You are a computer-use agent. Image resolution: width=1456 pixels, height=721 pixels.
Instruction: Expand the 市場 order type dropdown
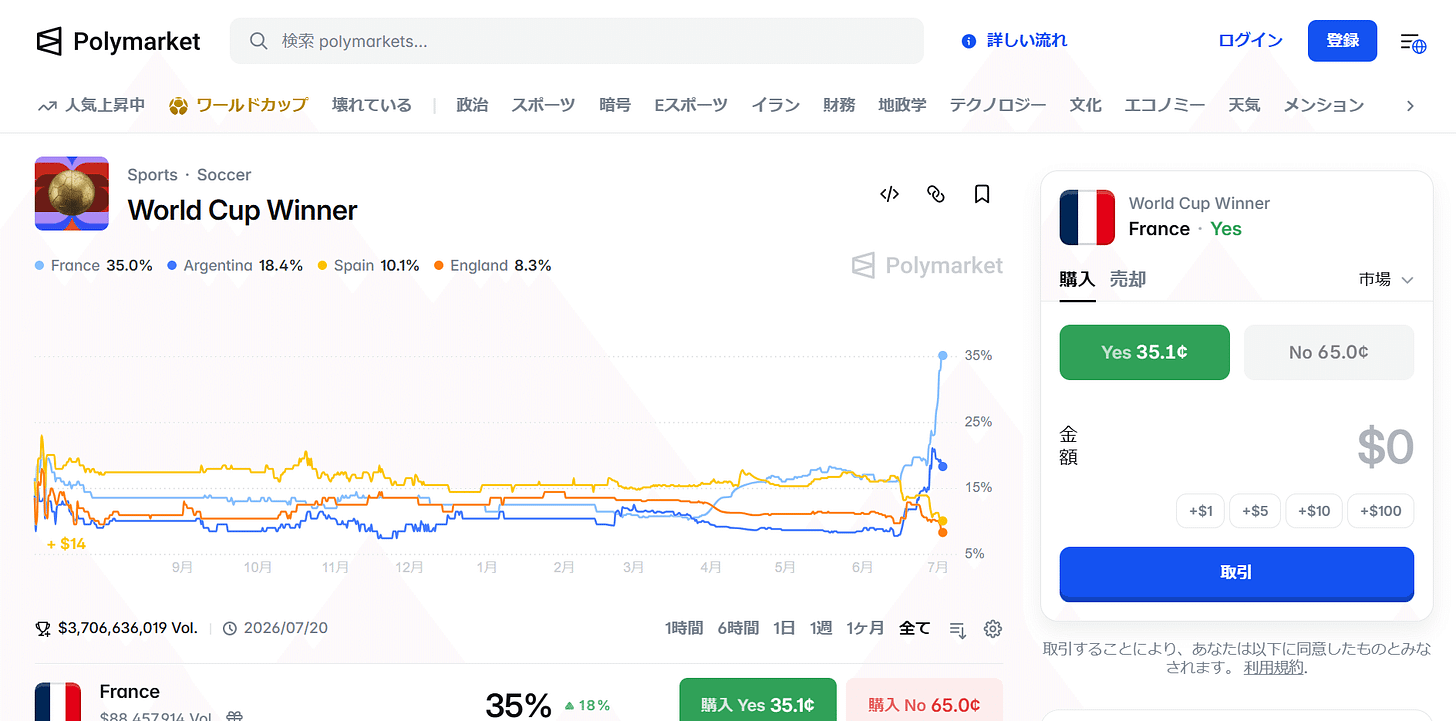[1386, 280]
